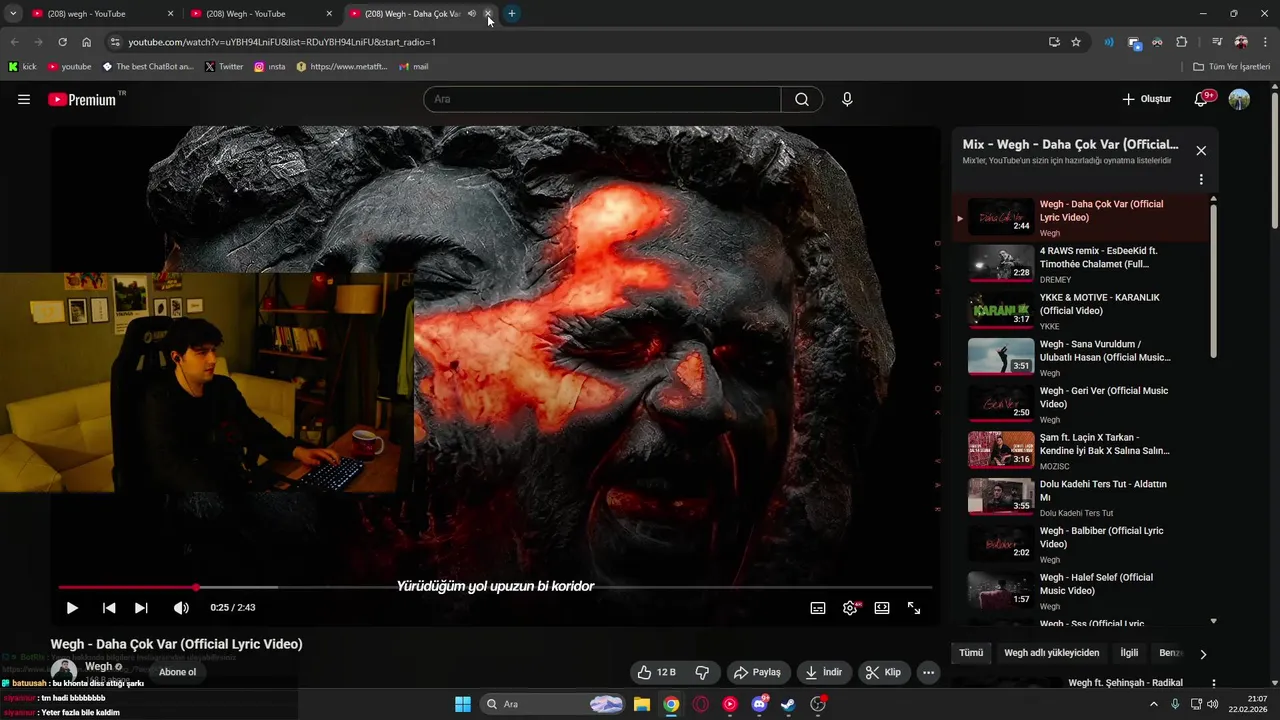Open the YouTube account avatar menu
This screenshot has height=720, width=1280.
point(1239,99)
